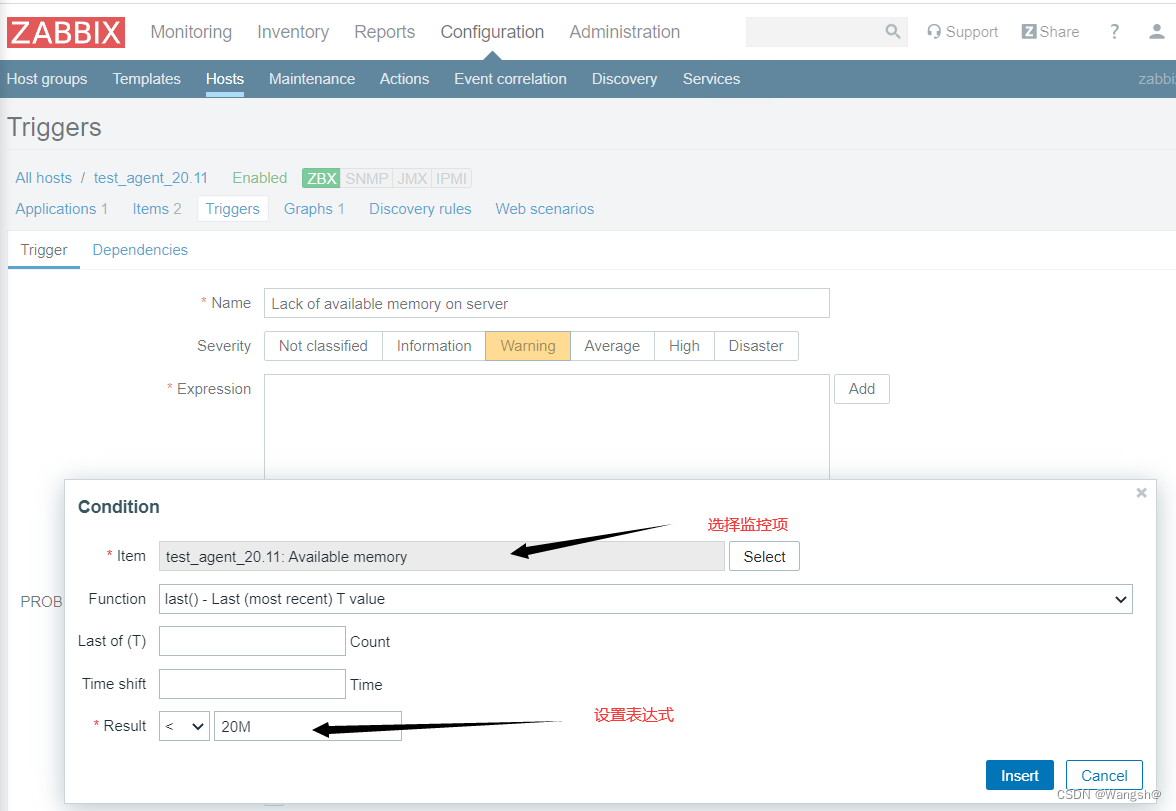Open the Configuration menu

click(492, 32)
